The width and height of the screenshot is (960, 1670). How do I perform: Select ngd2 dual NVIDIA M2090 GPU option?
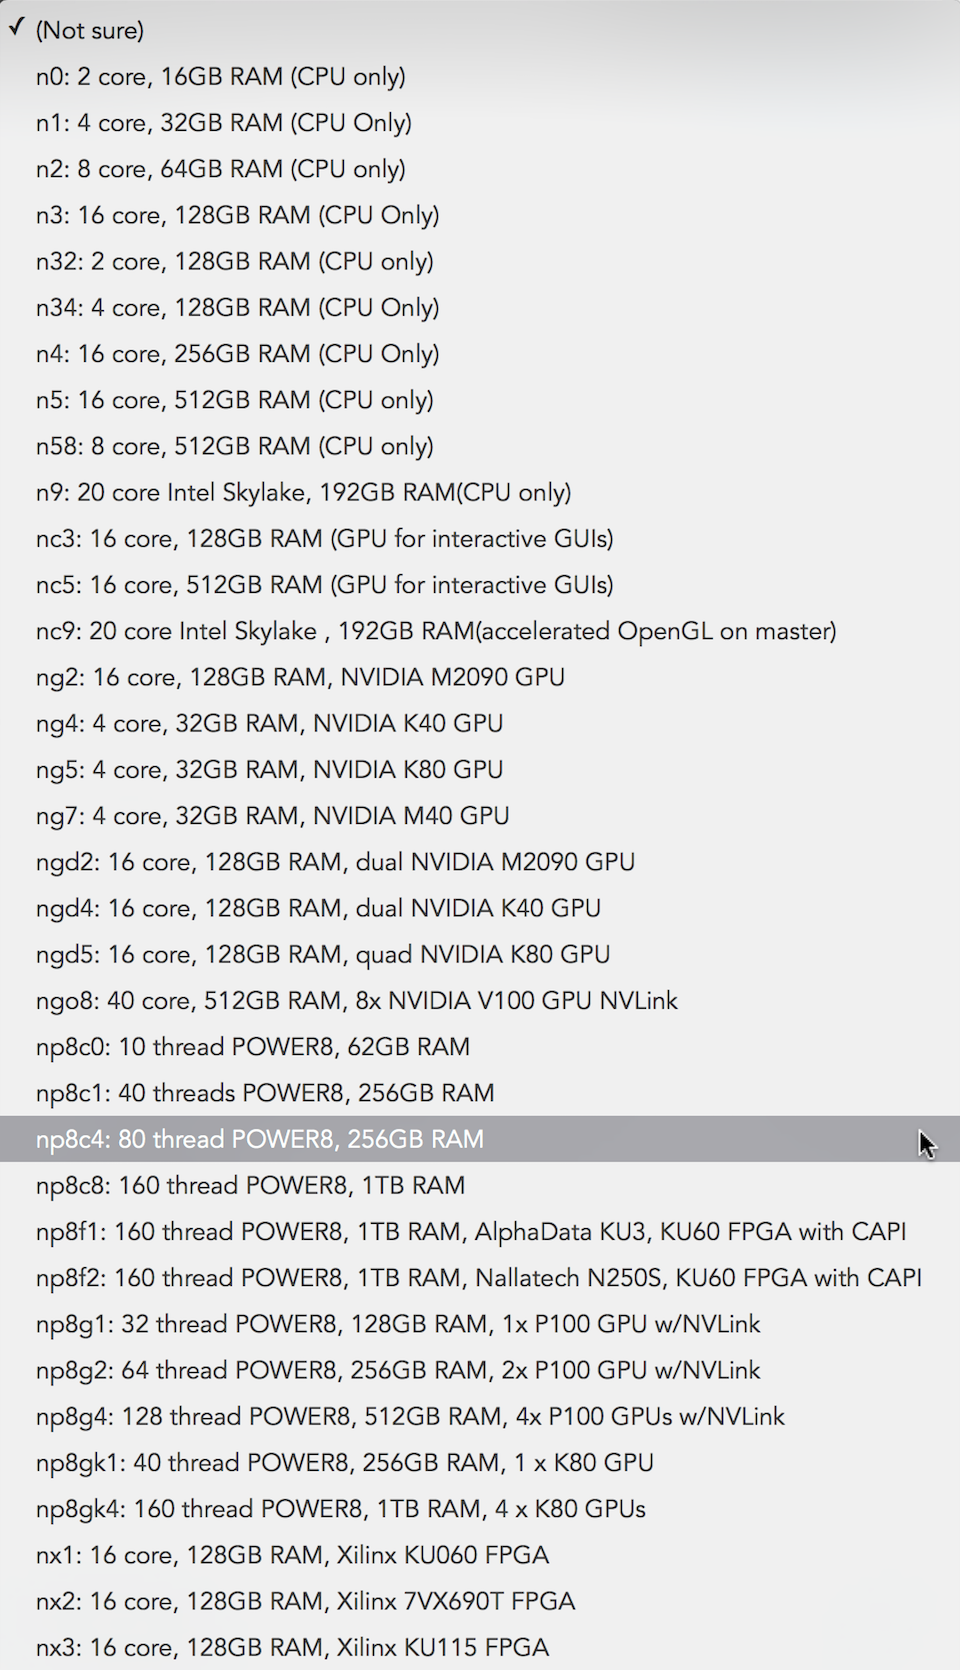(480, 862)
